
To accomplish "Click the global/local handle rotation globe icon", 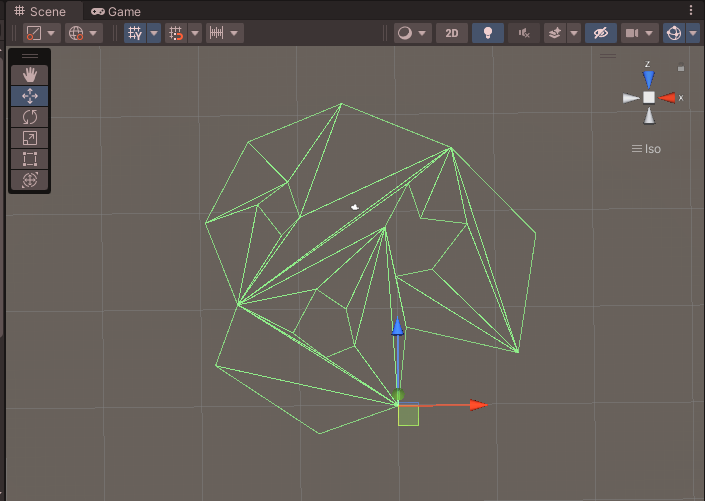I will pyautogui.click(x=76, y=33).
